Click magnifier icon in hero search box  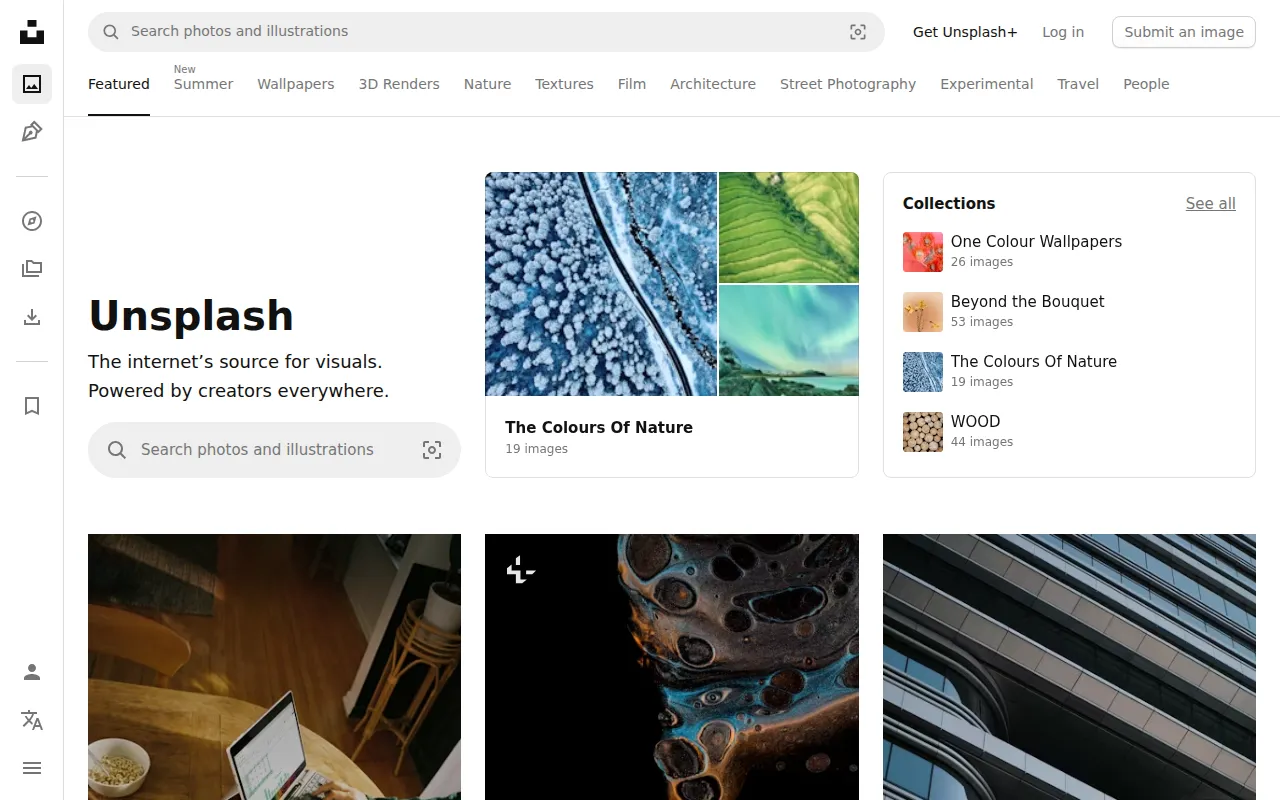coord(117,450)
